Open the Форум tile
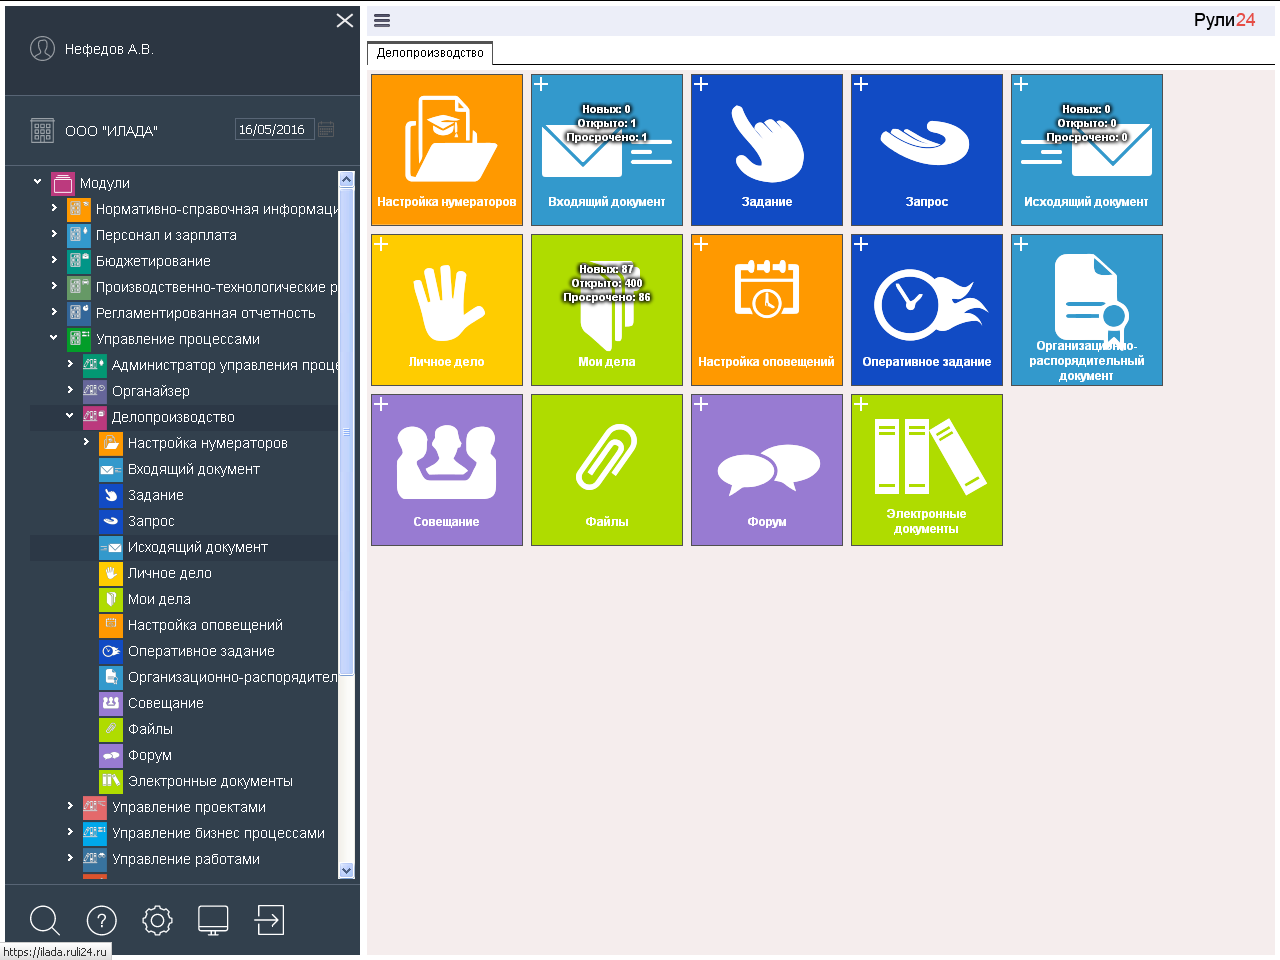Image resolution: width=1280 pixels, height=960 pixels. click(x=767, y=470)
